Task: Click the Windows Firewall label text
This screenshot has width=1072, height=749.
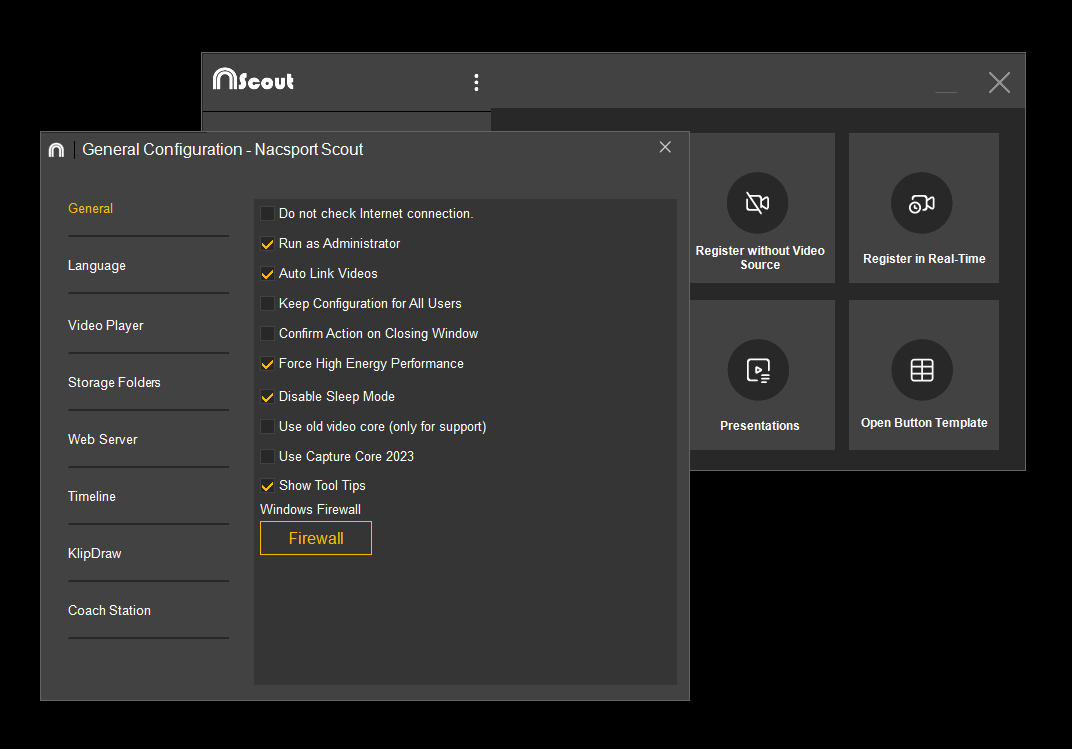Action: click(x=310, y=510)
